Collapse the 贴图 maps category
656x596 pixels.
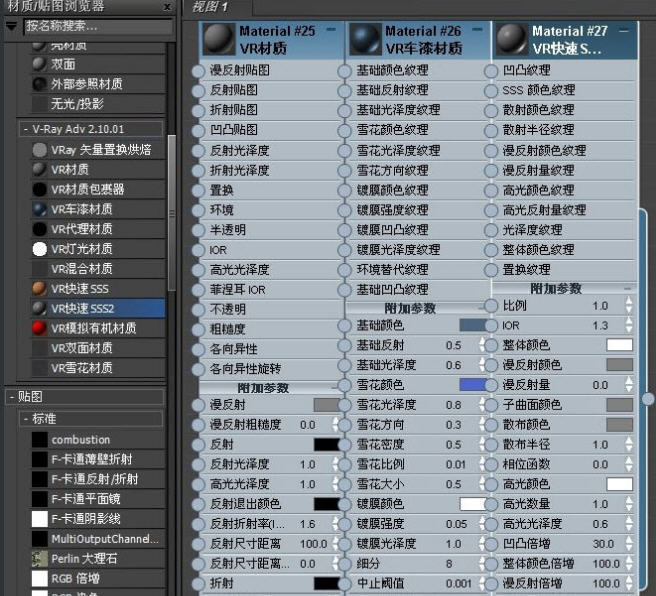pyautogui.click(x=10, y=397)
